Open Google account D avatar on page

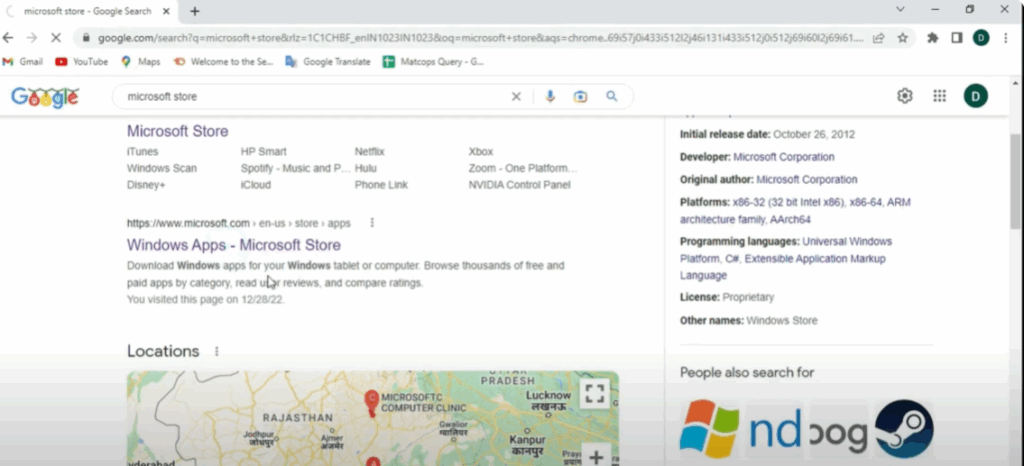tap(976, 97)
